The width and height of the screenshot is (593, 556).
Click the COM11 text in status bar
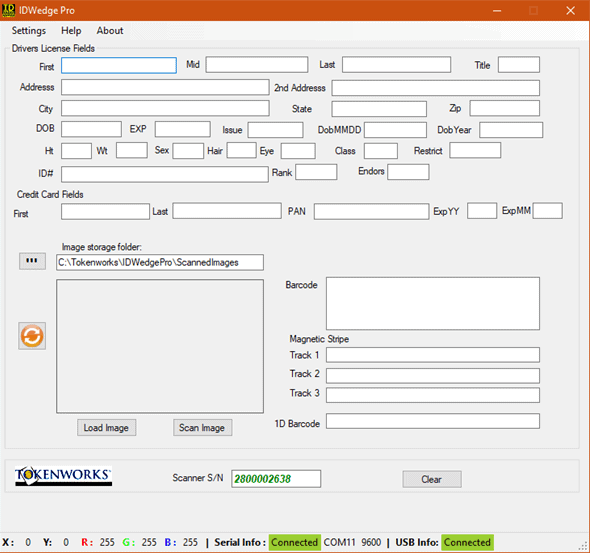tap(340, 542)
